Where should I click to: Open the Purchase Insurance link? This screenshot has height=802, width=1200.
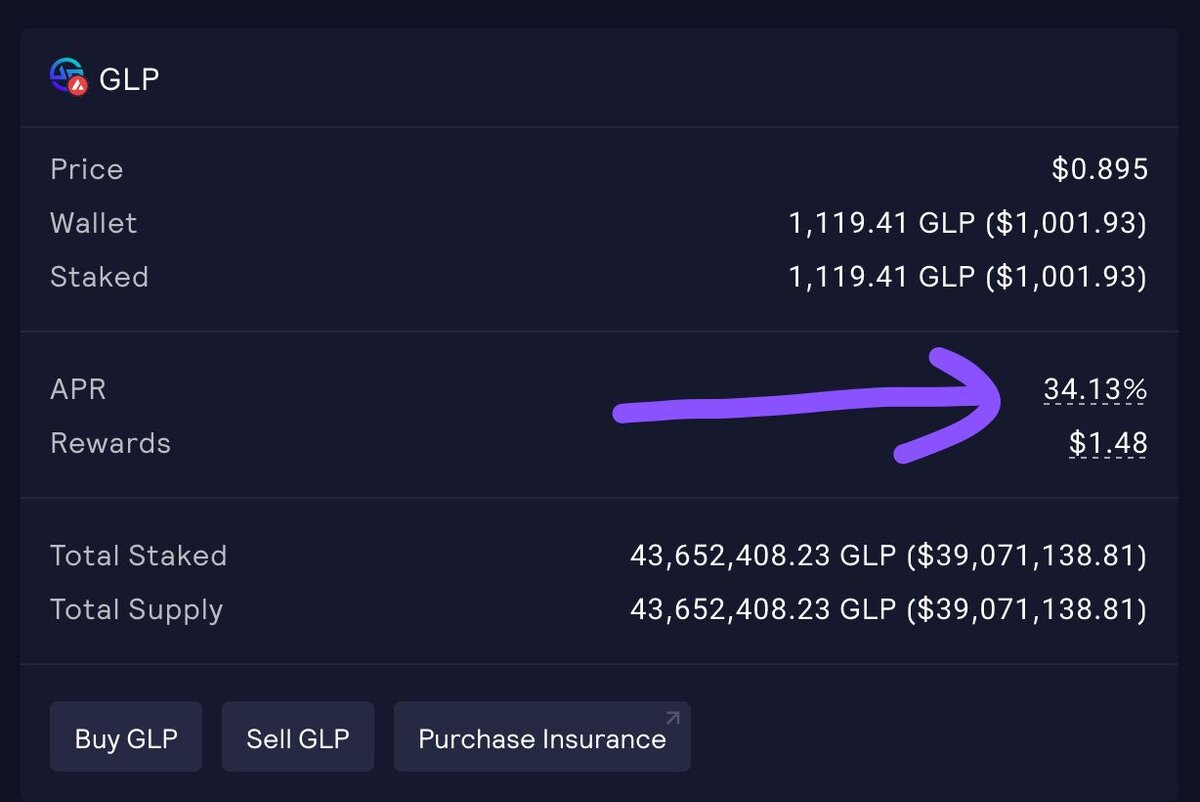click(x=541, y=739)
